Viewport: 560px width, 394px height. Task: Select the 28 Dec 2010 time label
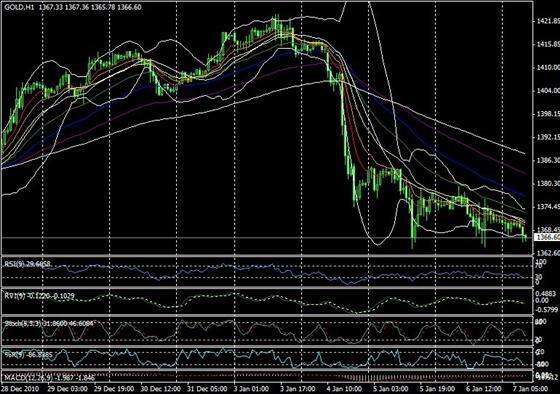click(x=19, y=388)
